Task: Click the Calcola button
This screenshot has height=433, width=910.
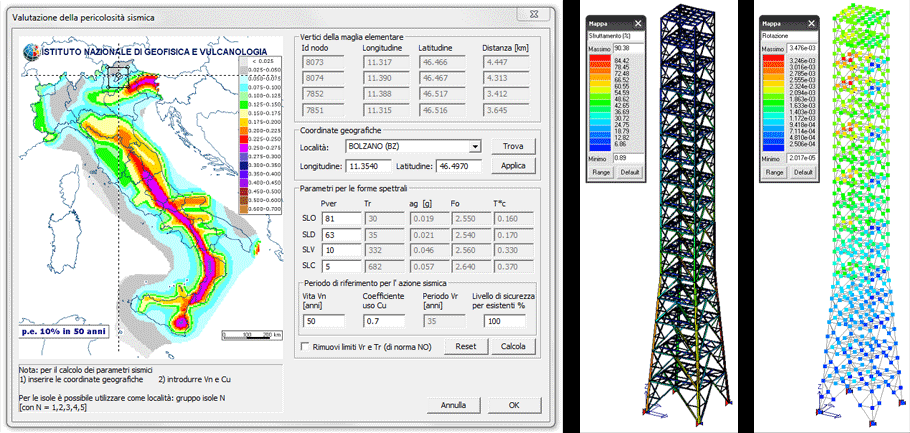Action: pos(513,347)
